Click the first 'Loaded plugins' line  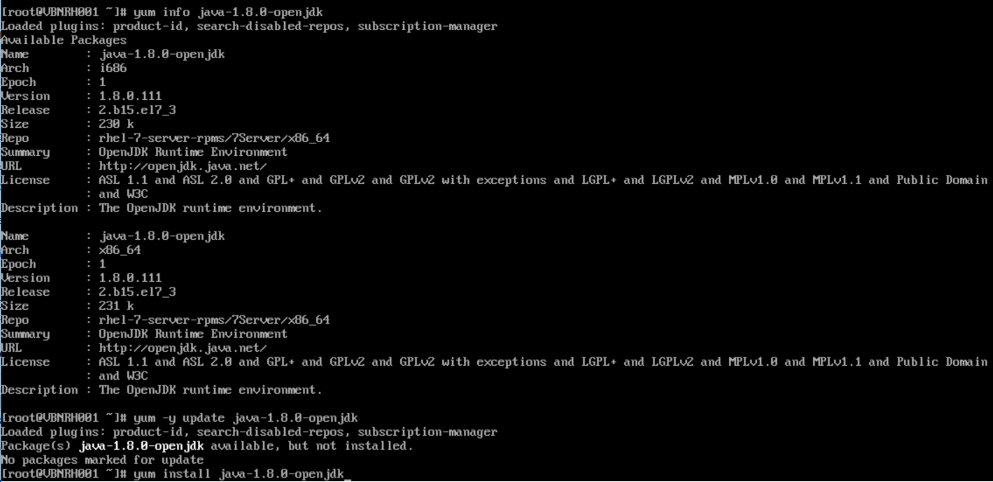249,26
